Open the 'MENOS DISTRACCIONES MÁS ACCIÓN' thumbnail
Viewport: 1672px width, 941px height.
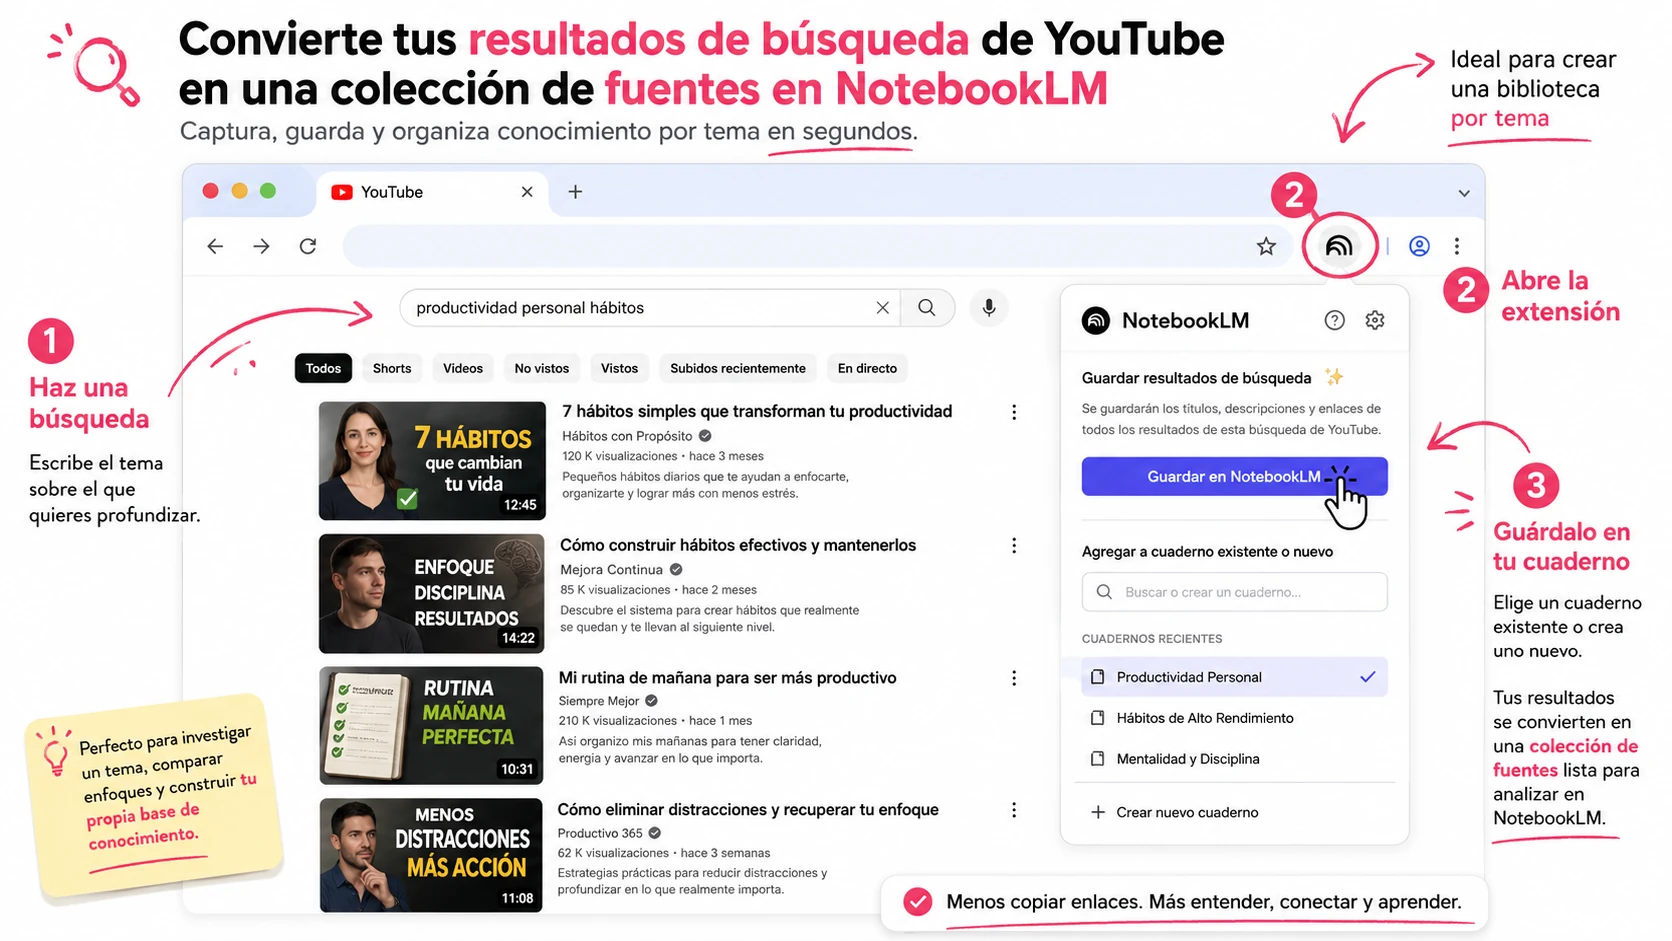(432, 855)
